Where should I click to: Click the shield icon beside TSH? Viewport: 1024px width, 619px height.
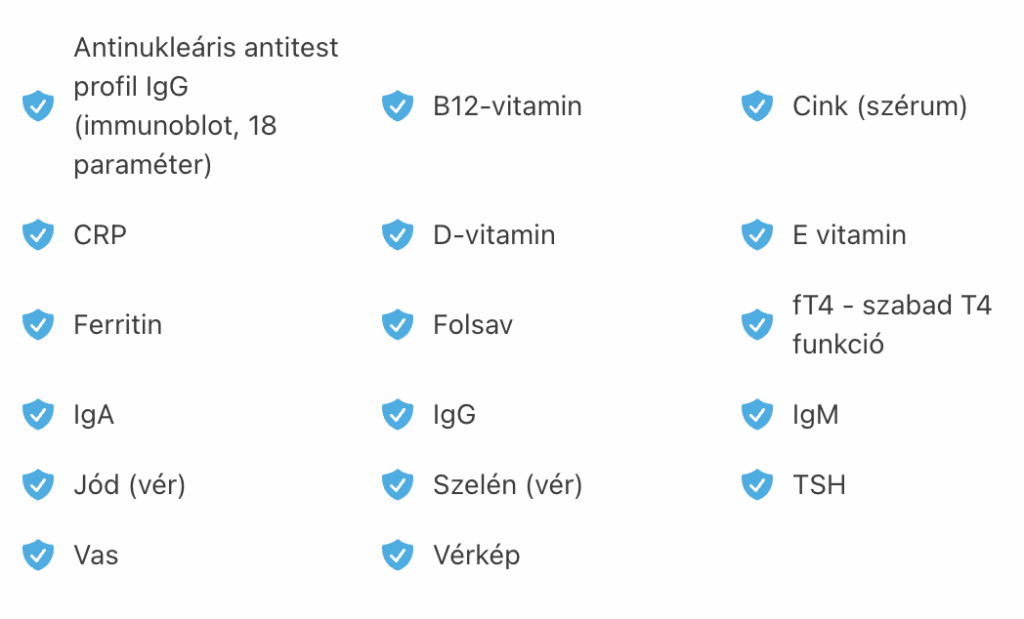pyautogui.click(x=757, y=484)
